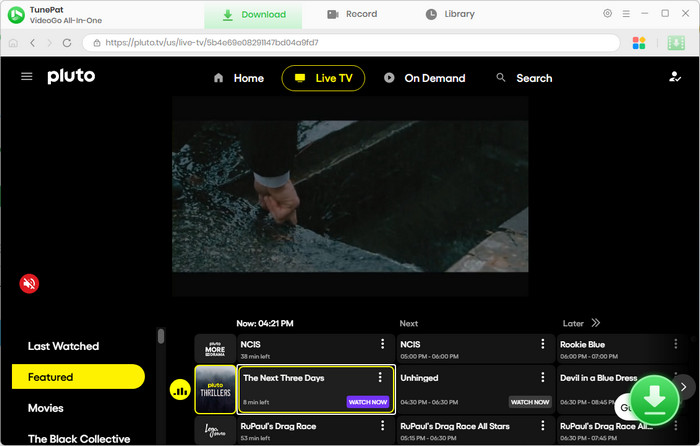Open the Pluto user account icon
The width and height of the screenshot is (700, 446).
(675, 77)
